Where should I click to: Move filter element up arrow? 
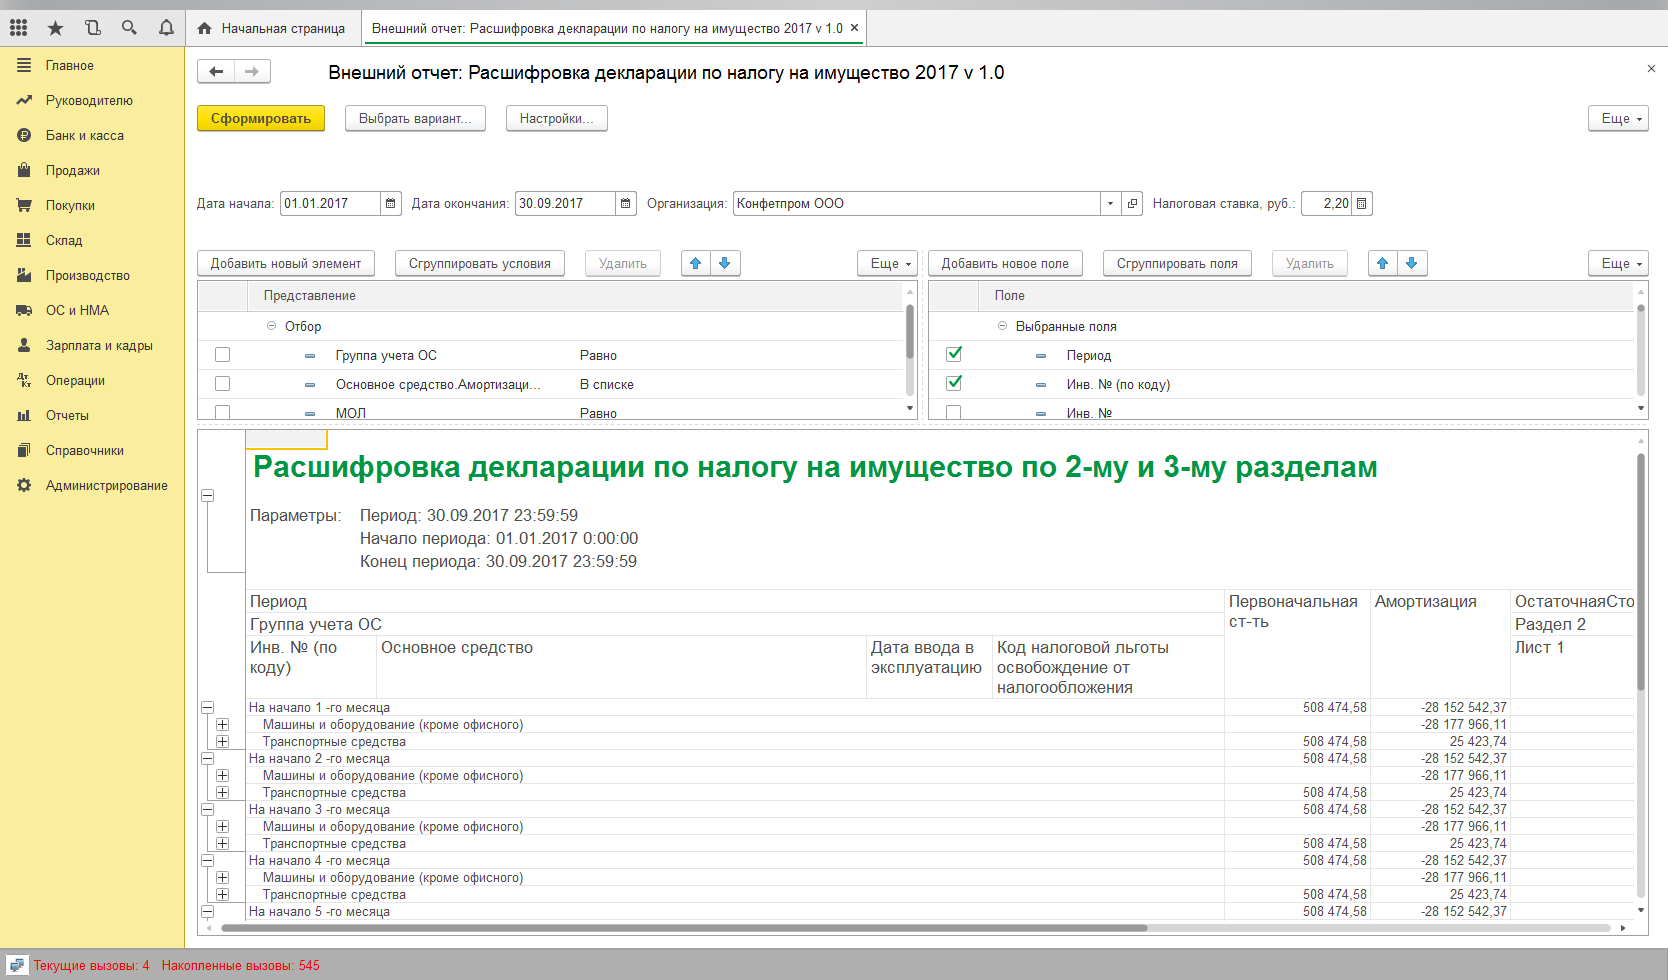point(696,263)
